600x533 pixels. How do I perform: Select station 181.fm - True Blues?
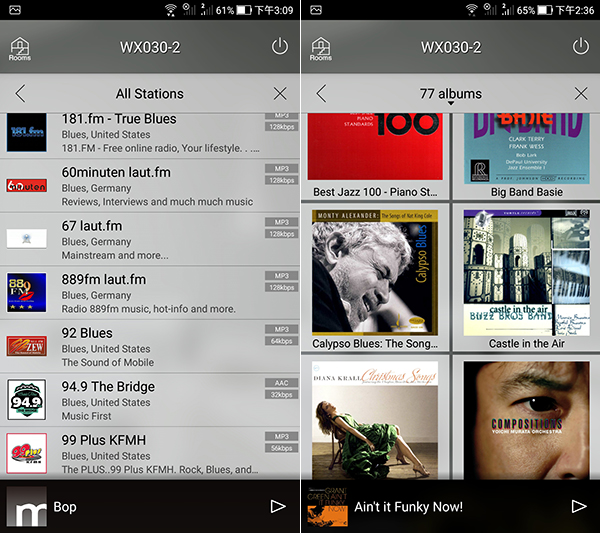click(x=119, y=119)
